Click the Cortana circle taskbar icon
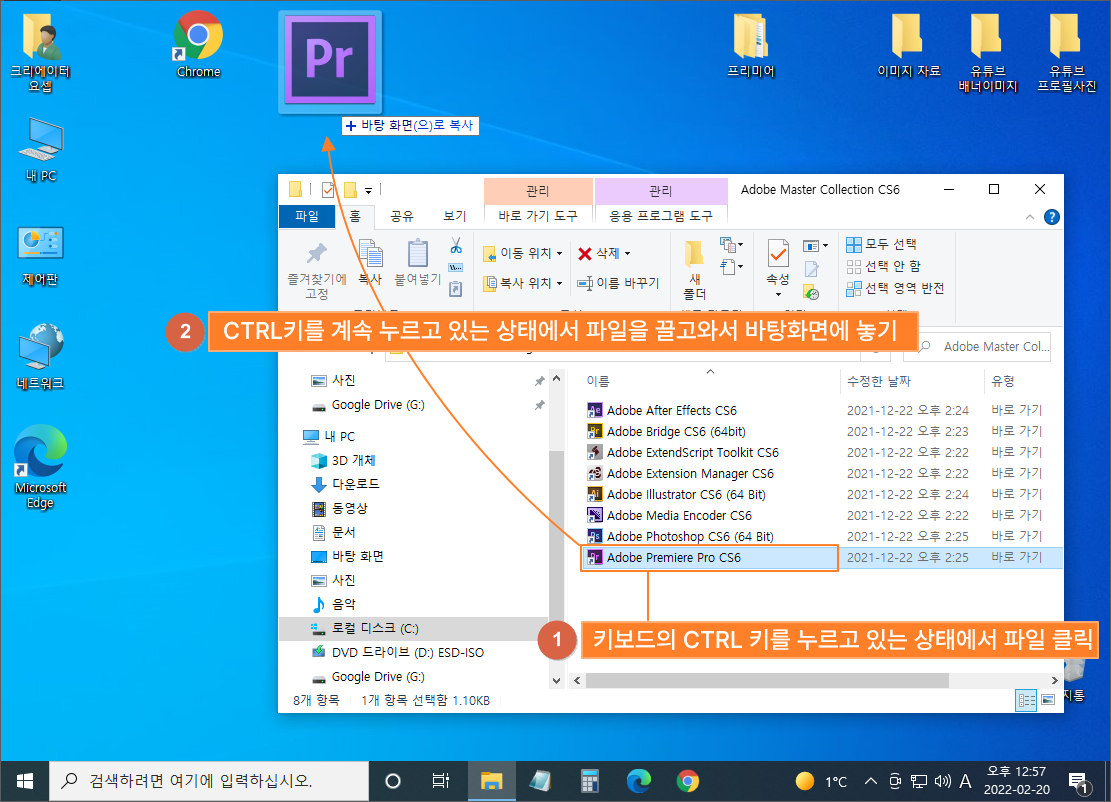The width and height of the screenshot is (1111, 802). [393, 781]
